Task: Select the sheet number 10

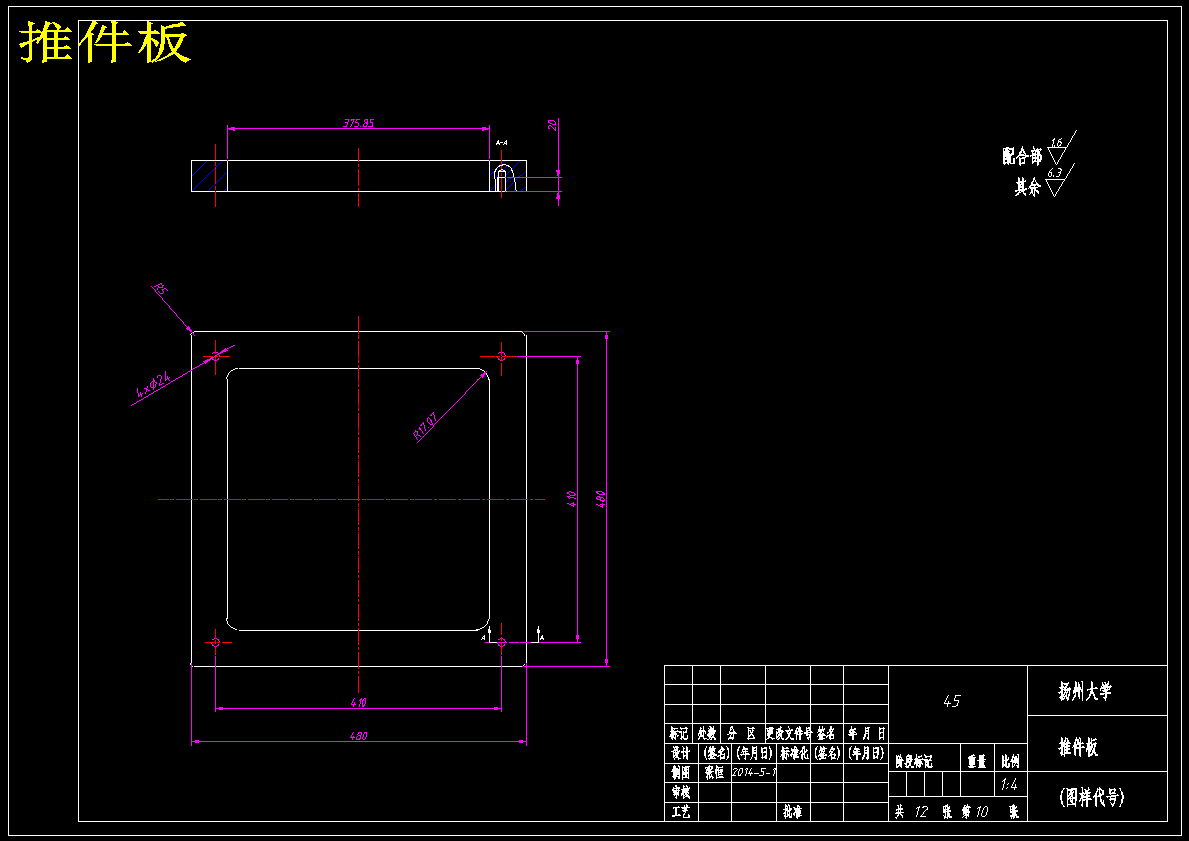Action: coord(982,812)
